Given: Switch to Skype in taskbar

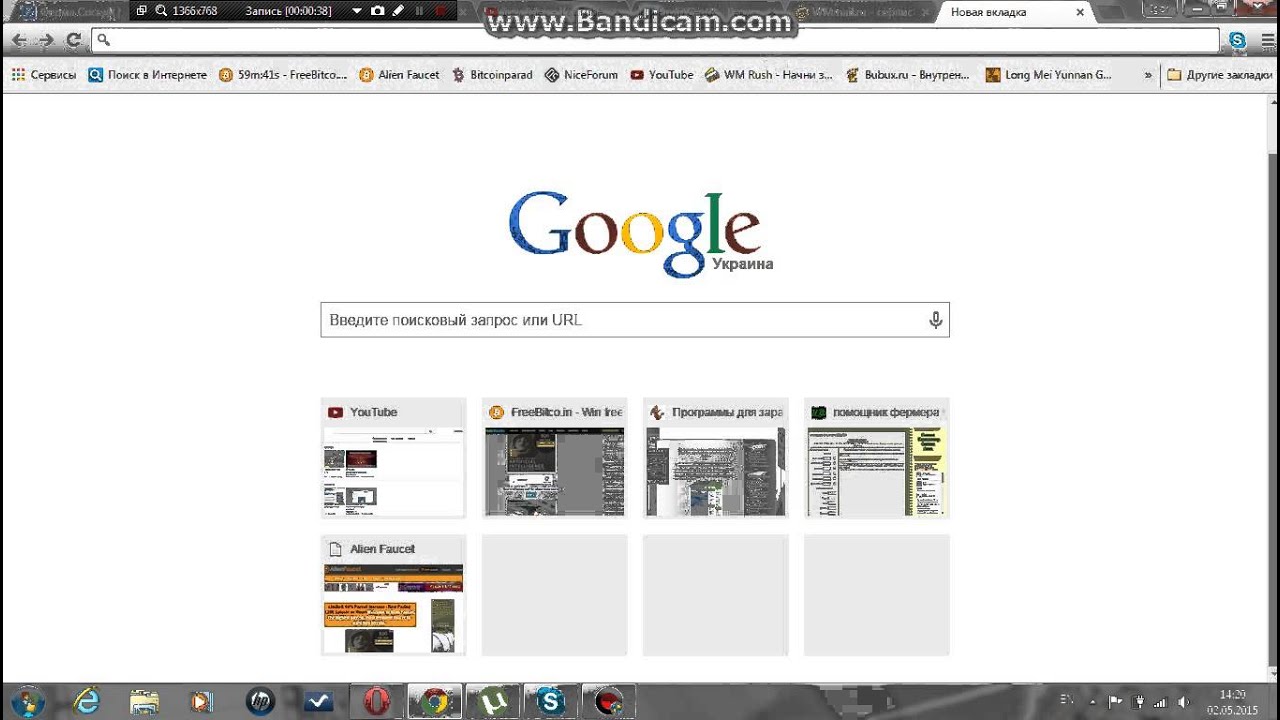Looking at the screenshot, I should tap(549, 702).
